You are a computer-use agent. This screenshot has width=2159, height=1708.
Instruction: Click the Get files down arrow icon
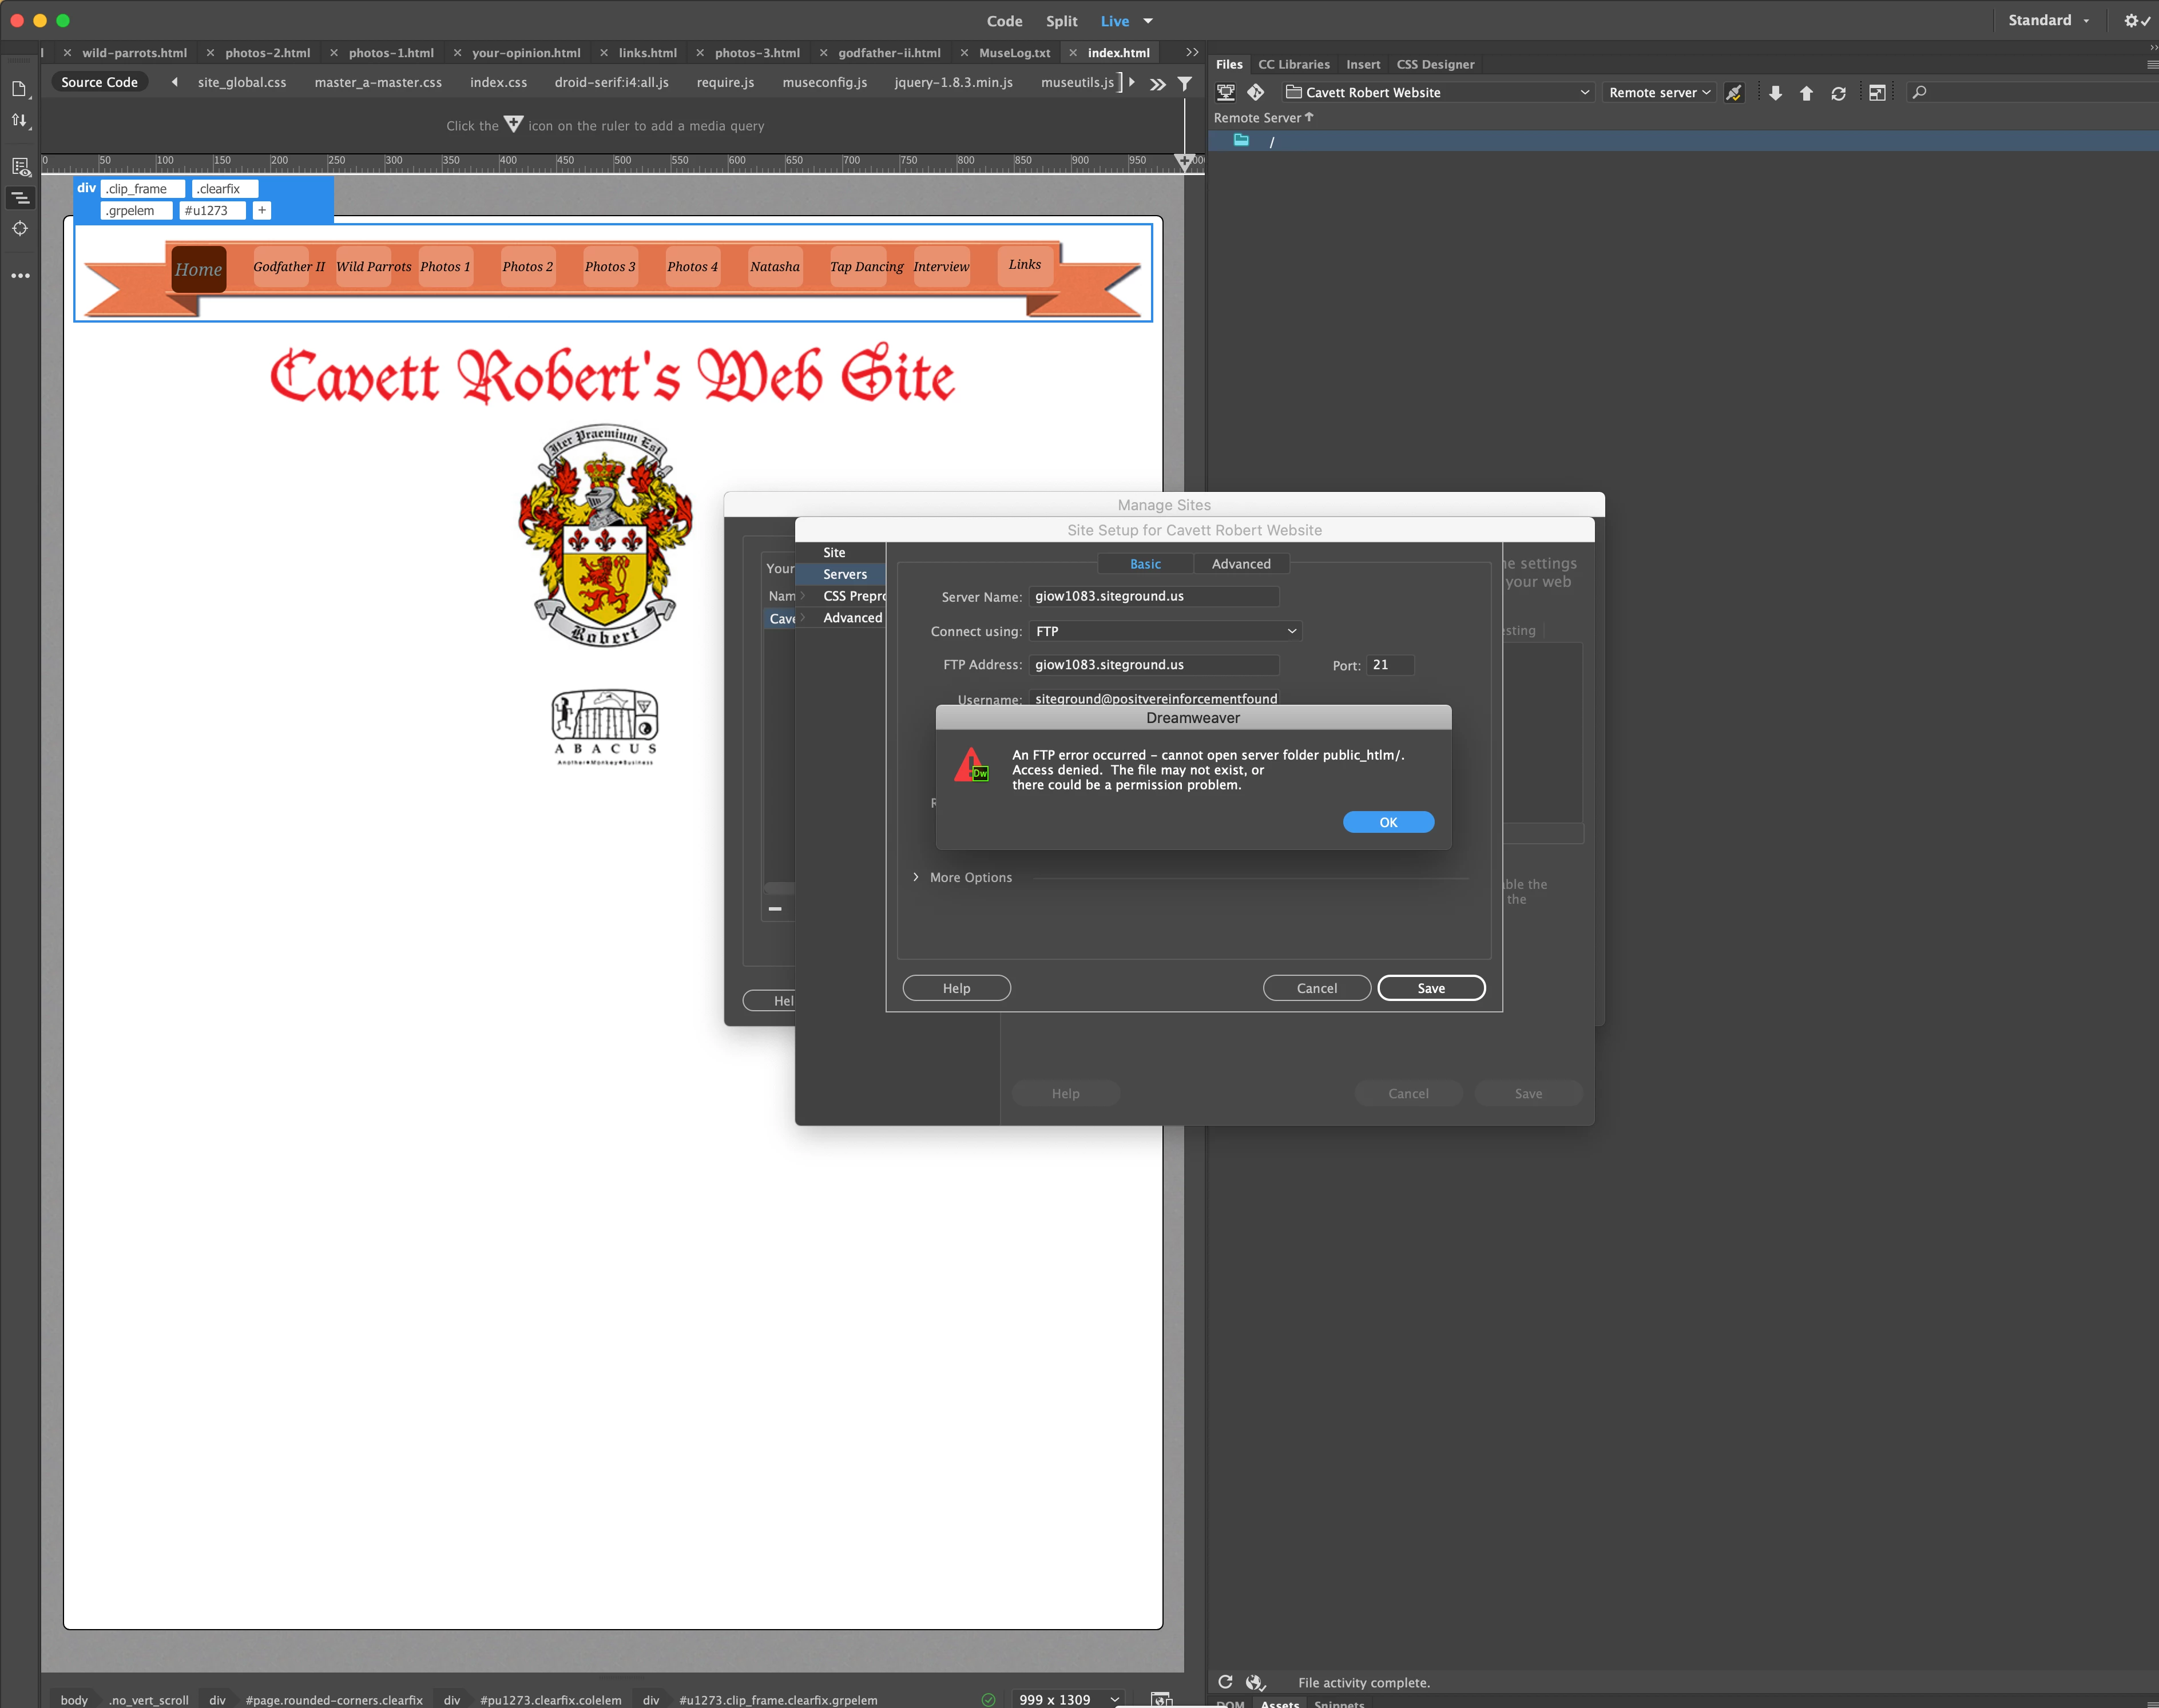(x=1775, y=92)
